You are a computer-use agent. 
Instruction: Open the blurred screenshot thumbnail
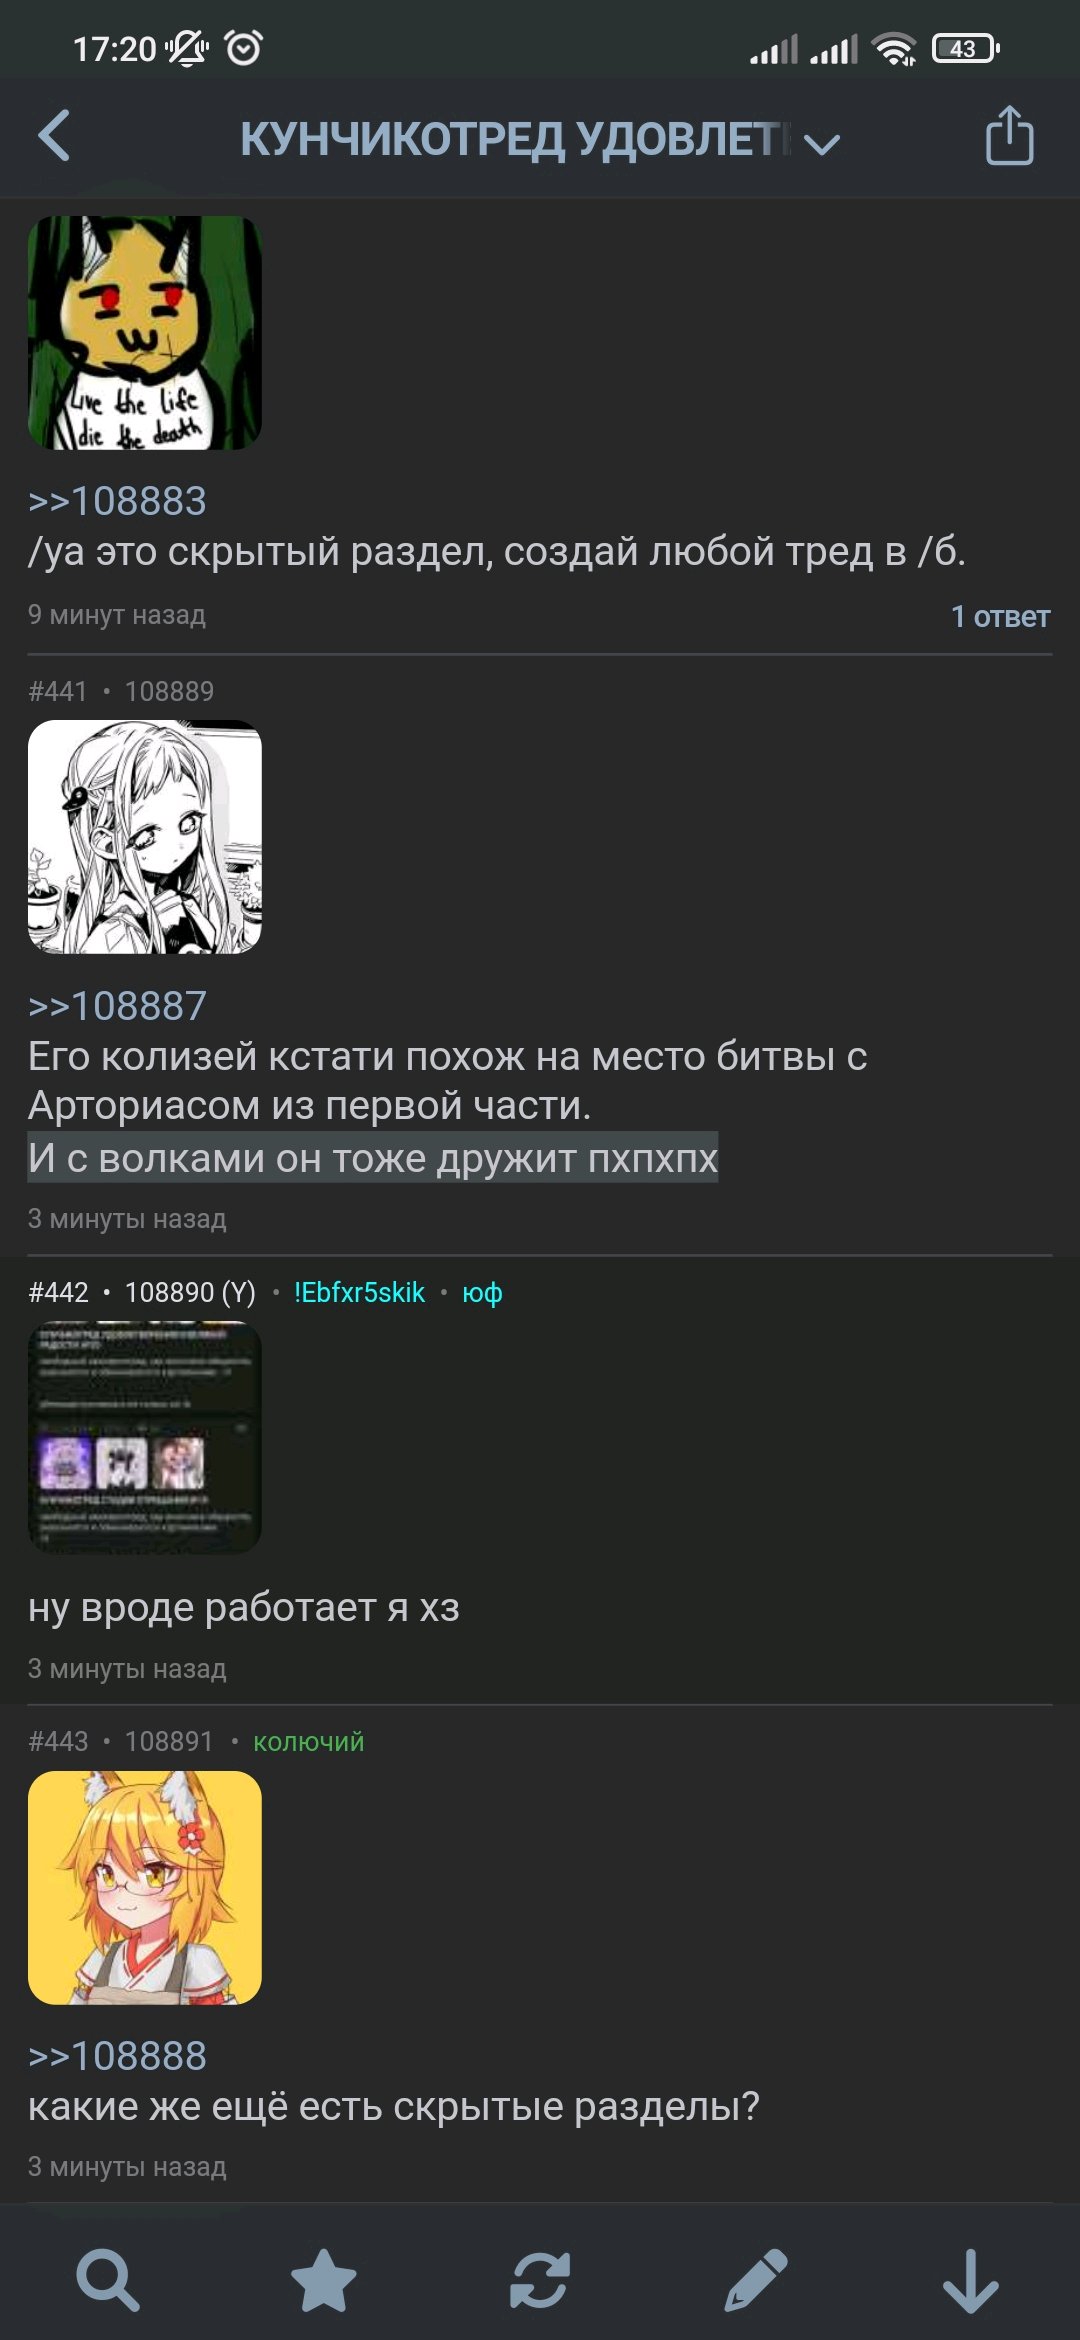tap(145, 1437)
